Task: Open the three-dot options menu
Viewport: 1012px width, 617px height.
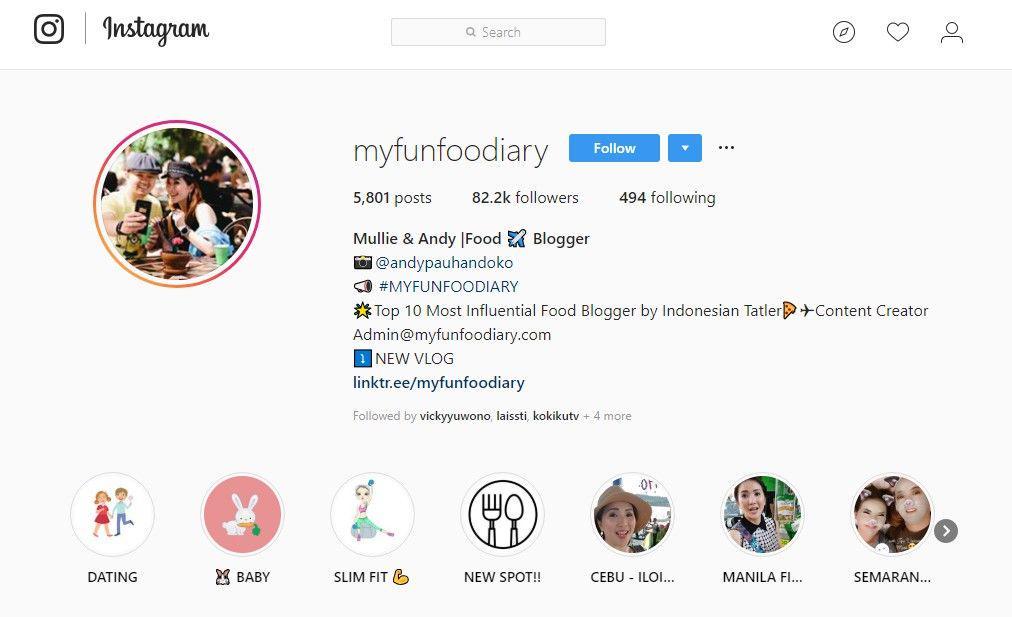Action: click(x=726, y=148)
